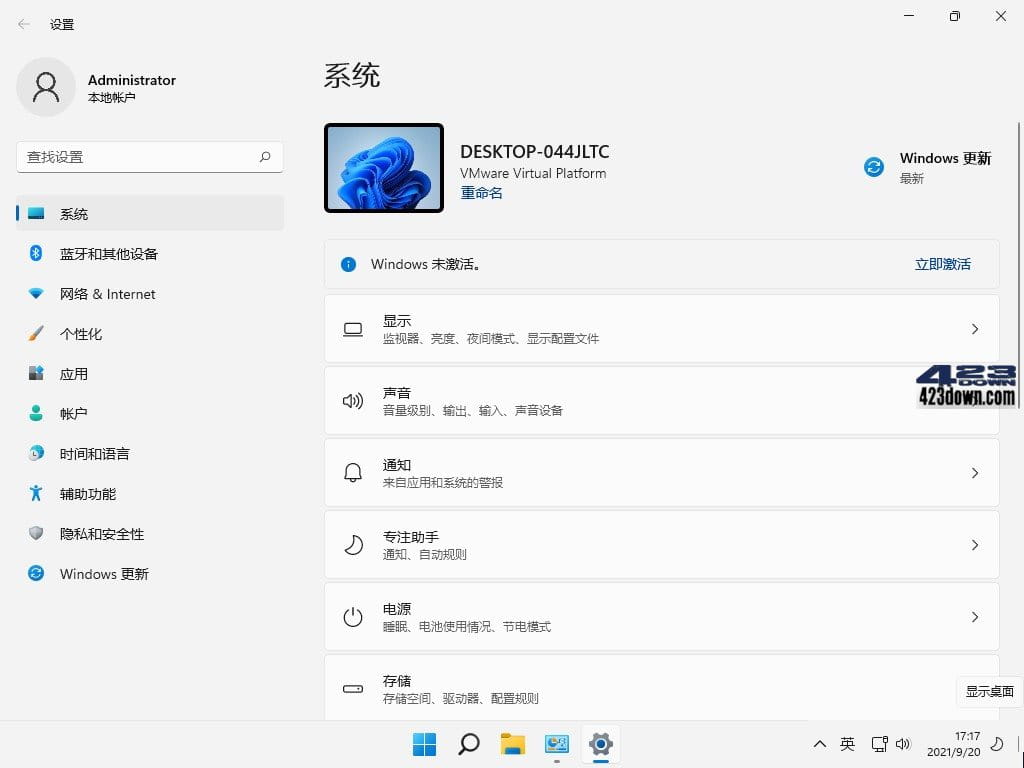
Task: Open File Explorer from the taskbar
Action: click(x=512, y=744)
